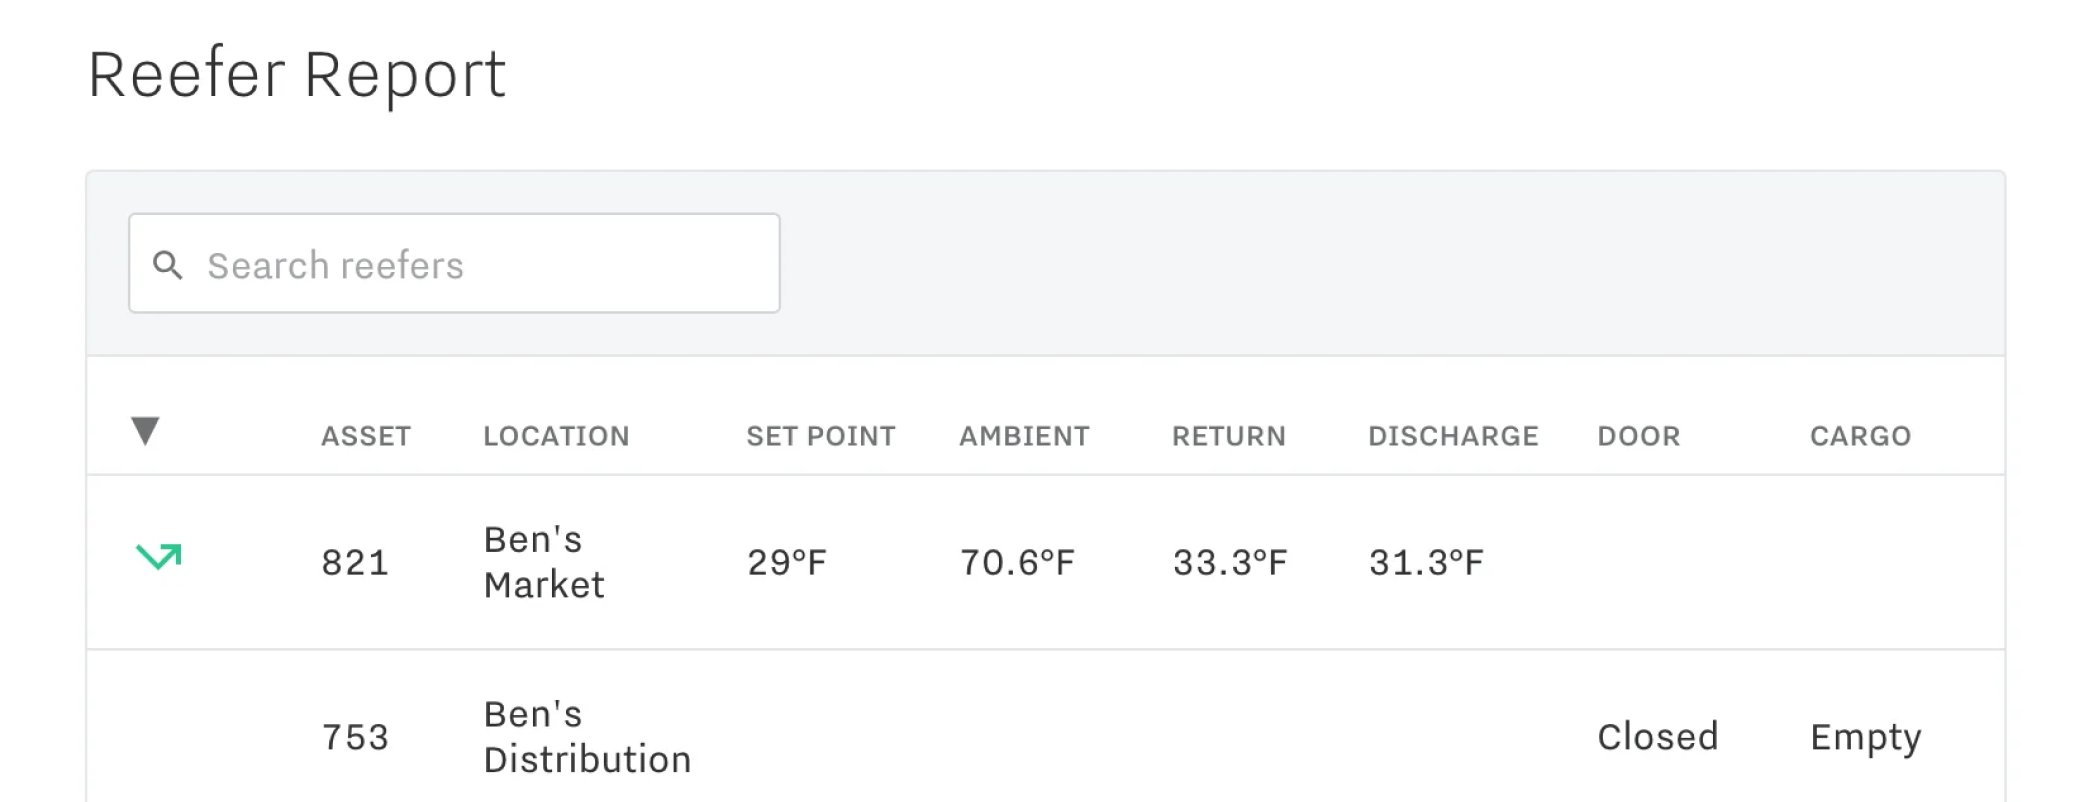Open Ben's Market location entry
This screenshot has height=802, width=2084.
coord(543,562)
